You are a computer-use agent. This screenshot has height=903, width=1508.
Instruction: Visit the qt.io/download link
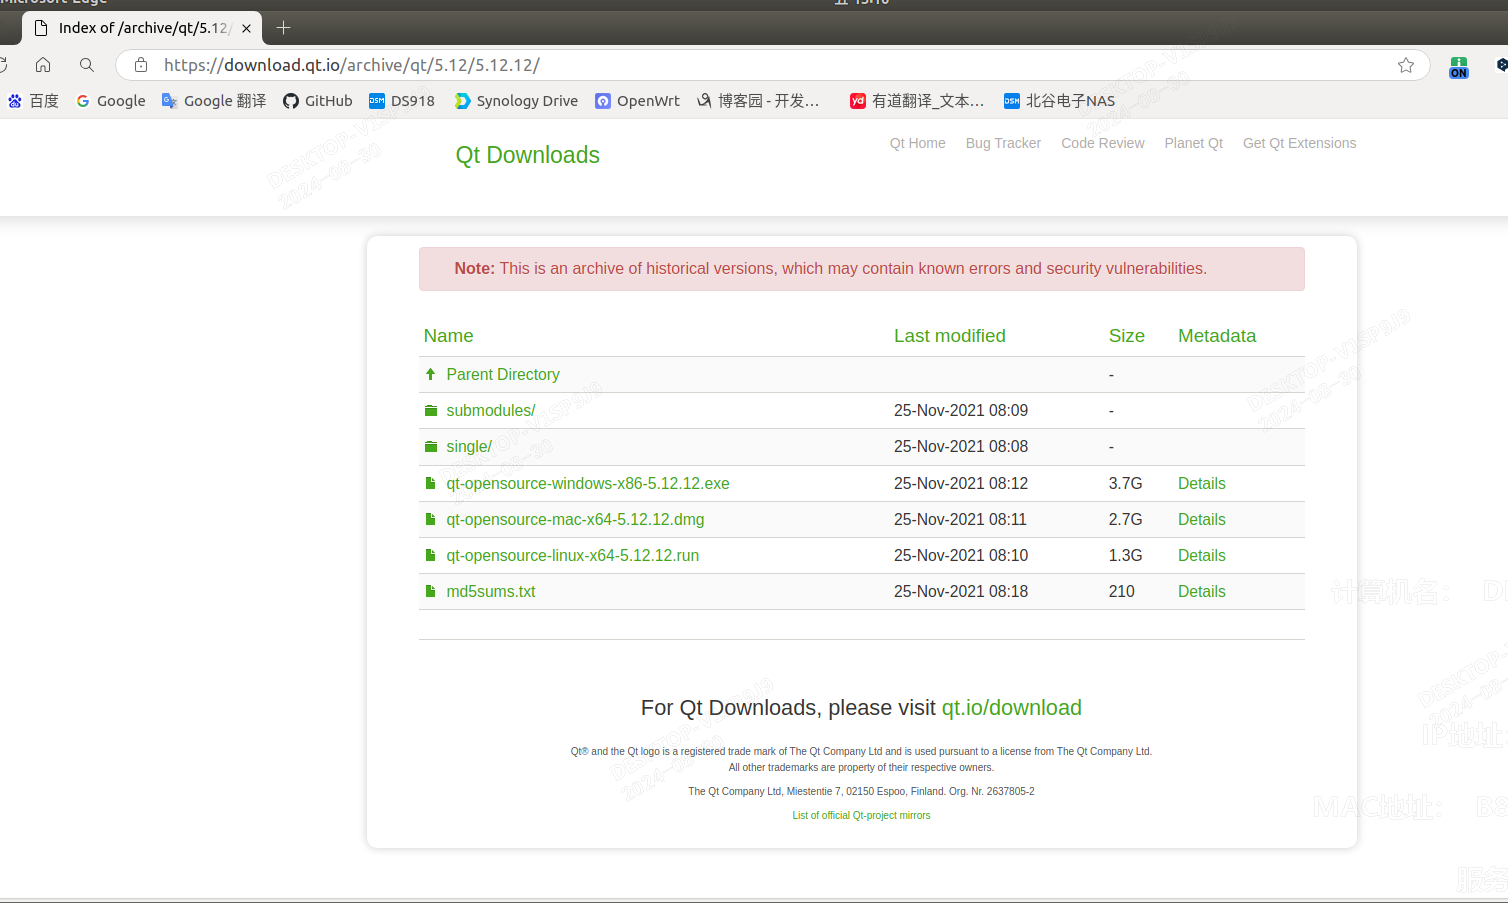click(x=1011, y=707)
